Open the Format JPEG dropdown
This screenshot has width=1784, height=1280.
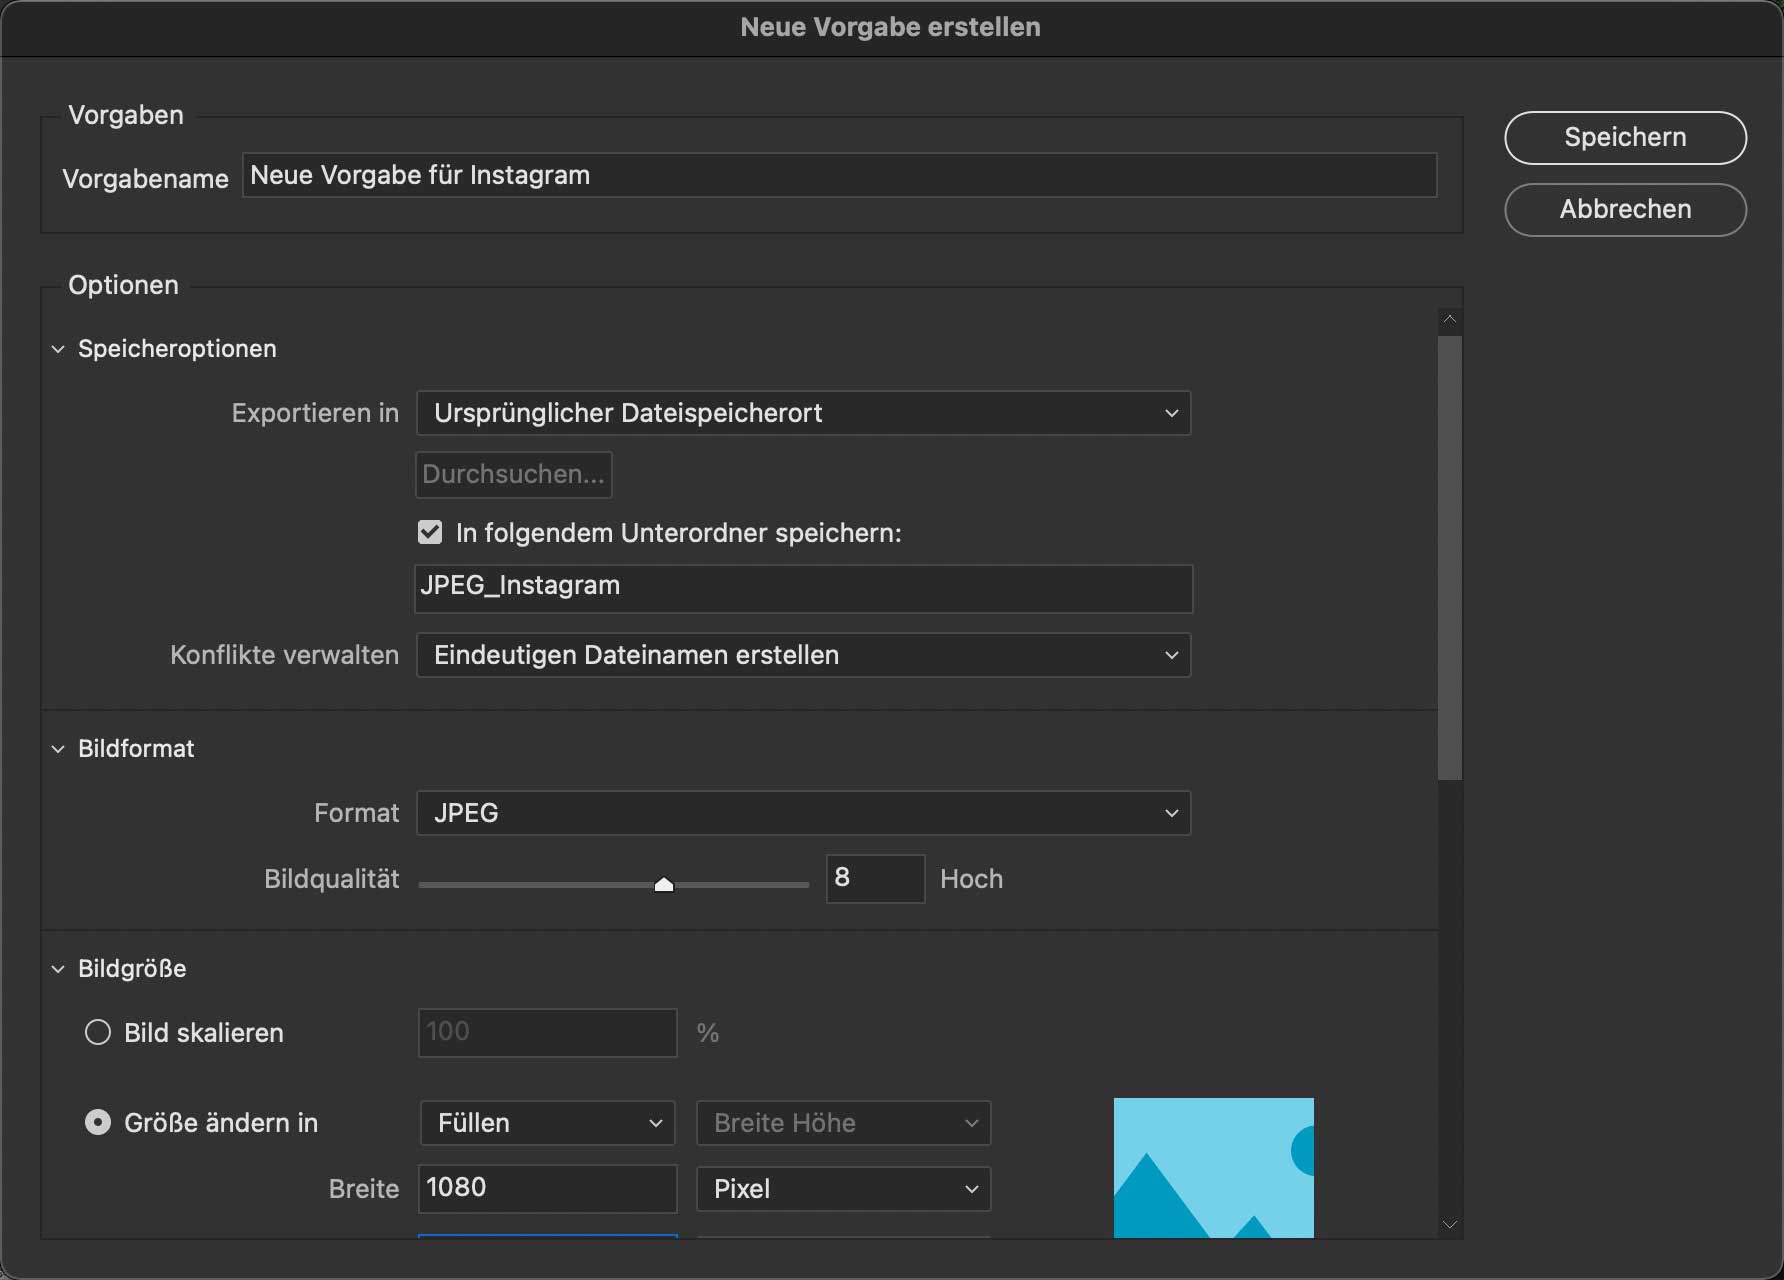coord(803,813)
